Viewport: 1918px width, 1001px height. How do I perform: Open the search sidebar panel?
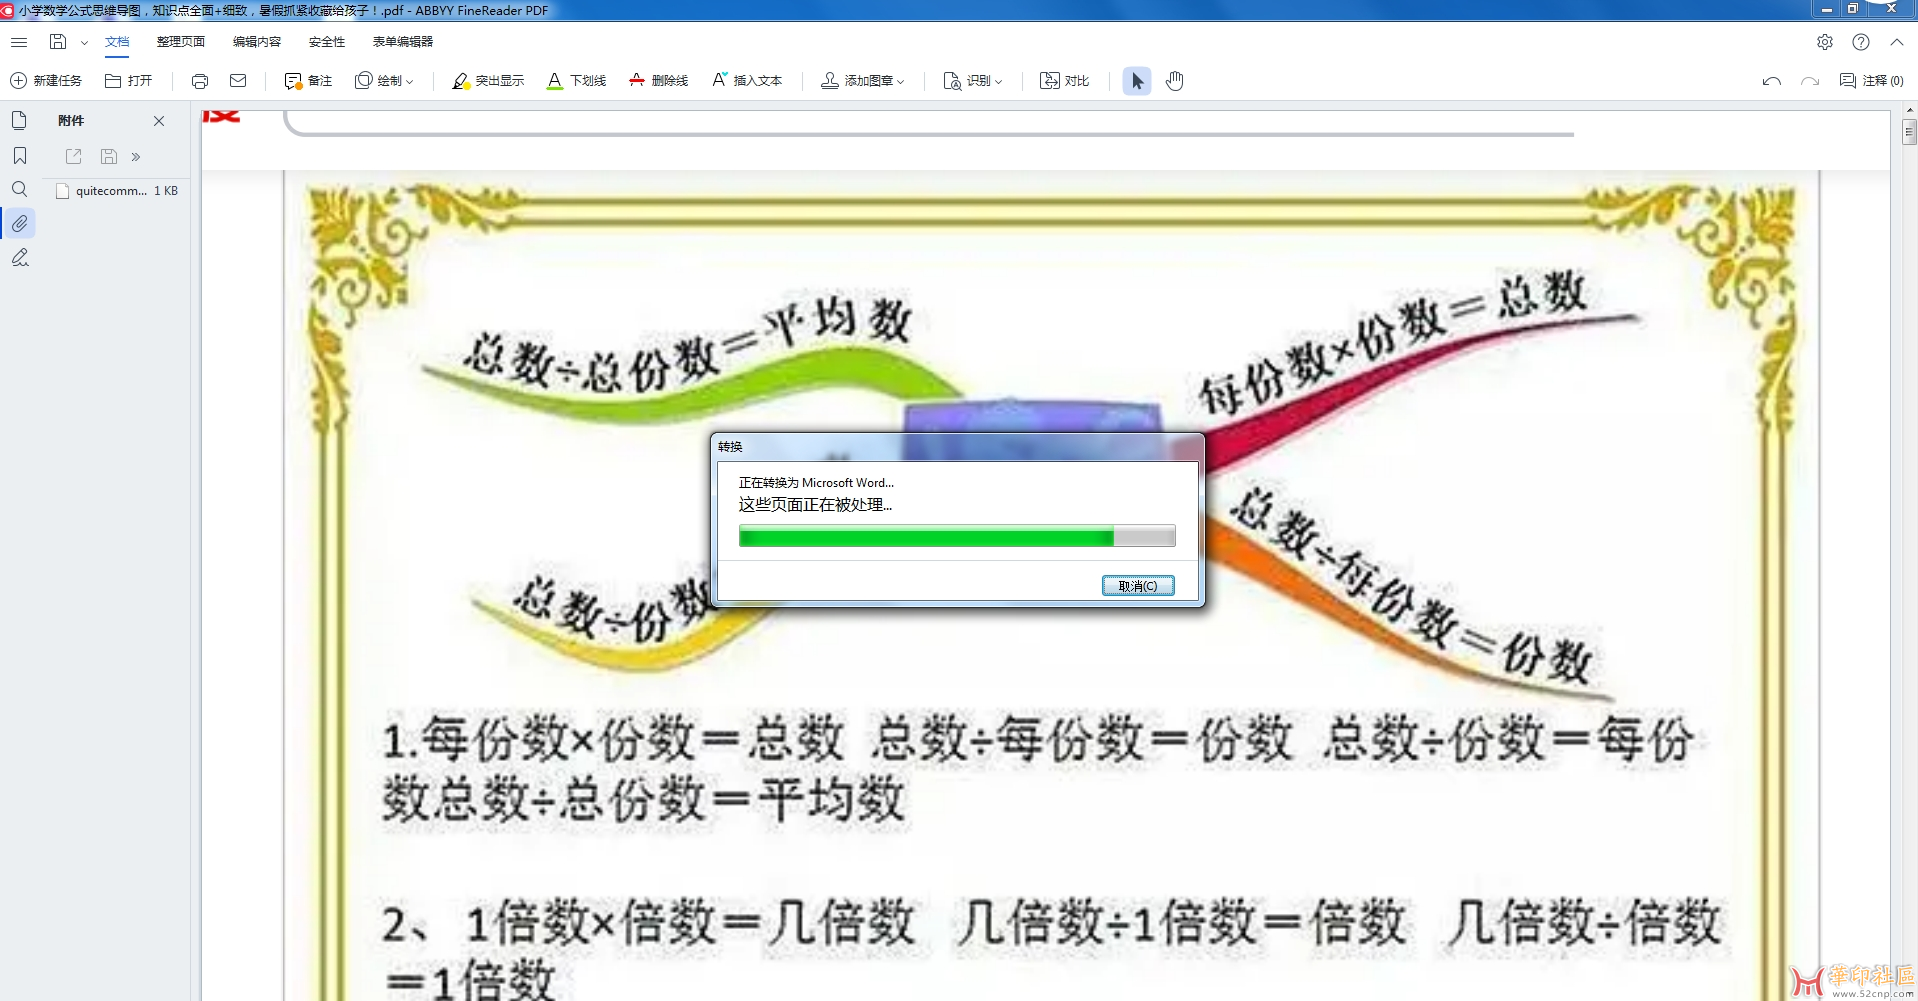tap(20, 189)
